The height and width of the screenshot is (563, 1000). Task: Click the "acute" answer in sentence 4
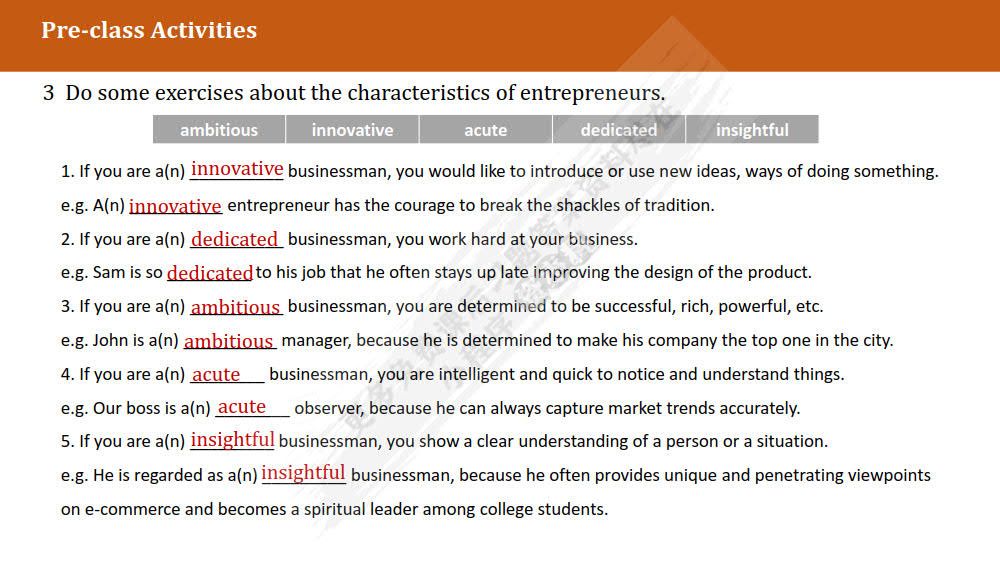pyautogui.click(x=217, y=375)
